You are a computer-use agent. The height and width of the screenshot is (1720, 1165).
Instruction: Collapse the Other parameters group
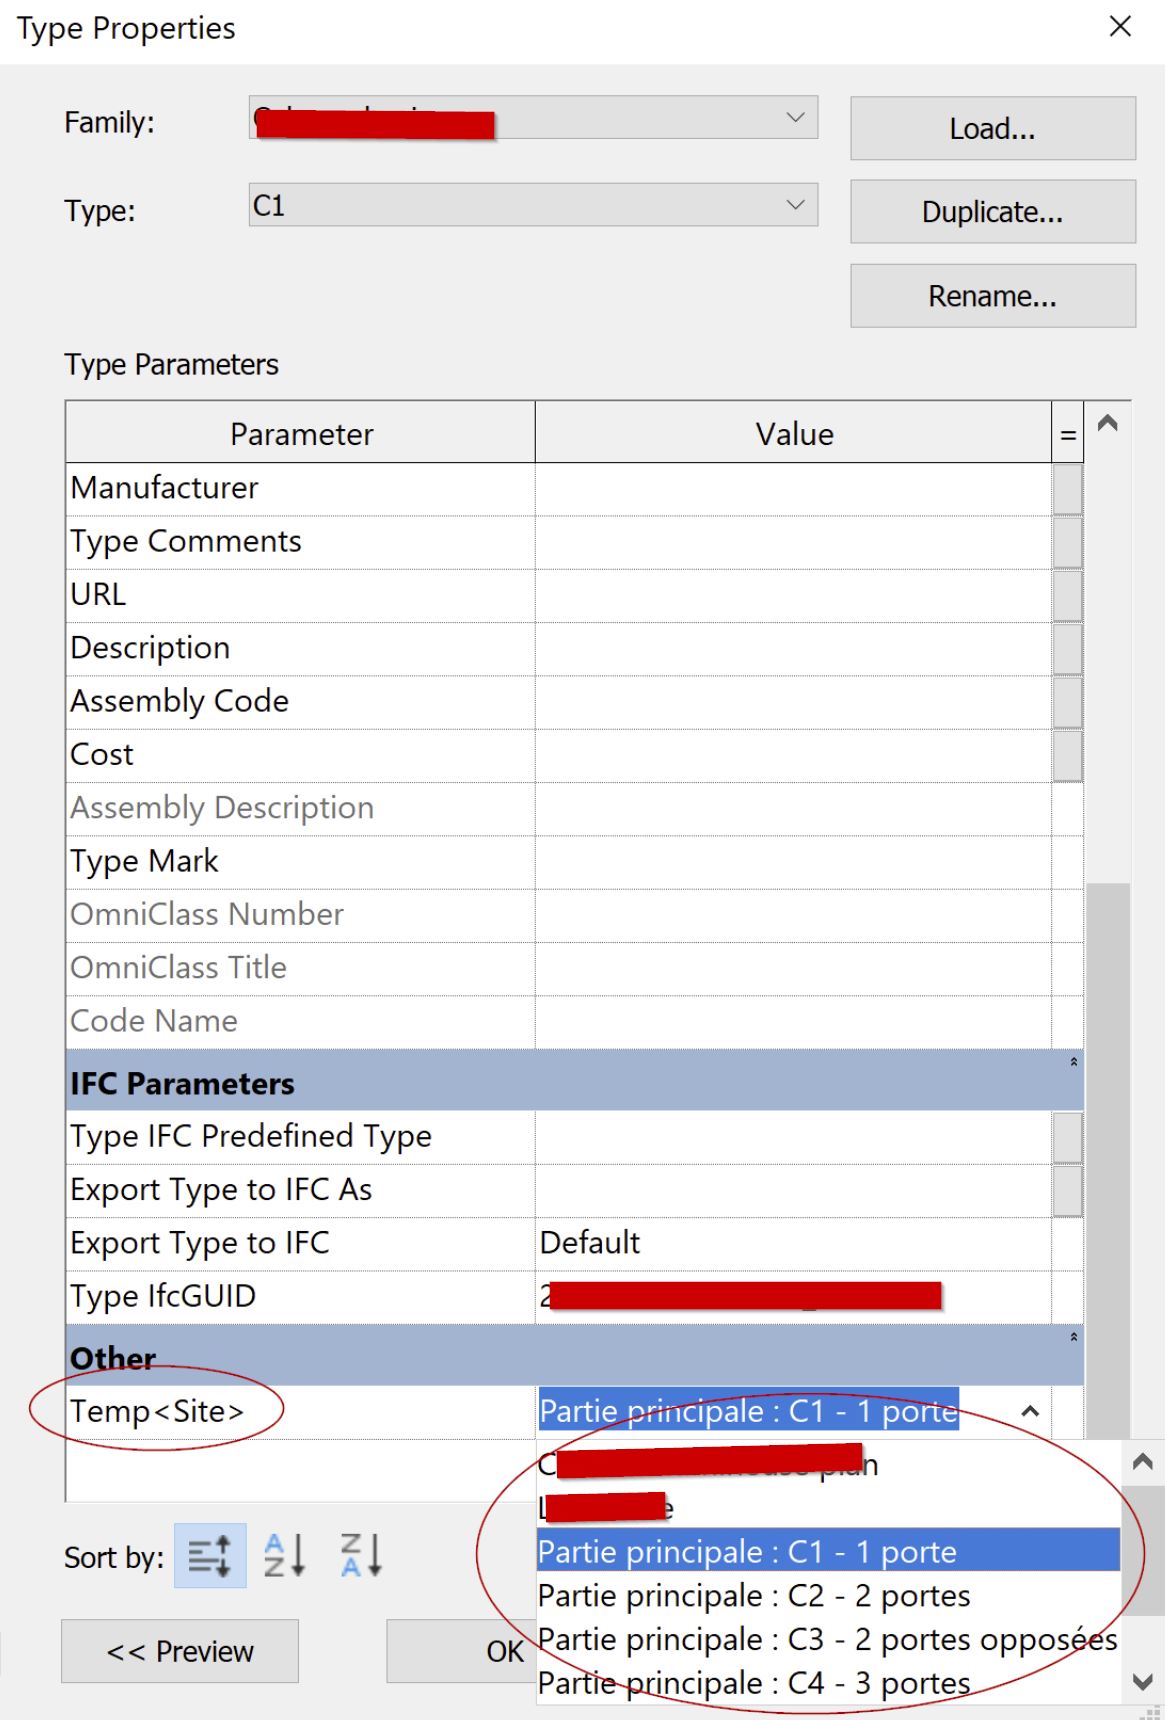pyautogui.click(x=1074, y=1338)
